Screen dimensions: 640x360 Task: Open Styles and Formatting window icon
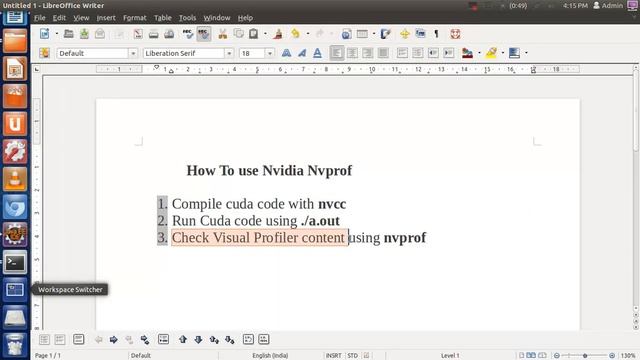[44, 53]
